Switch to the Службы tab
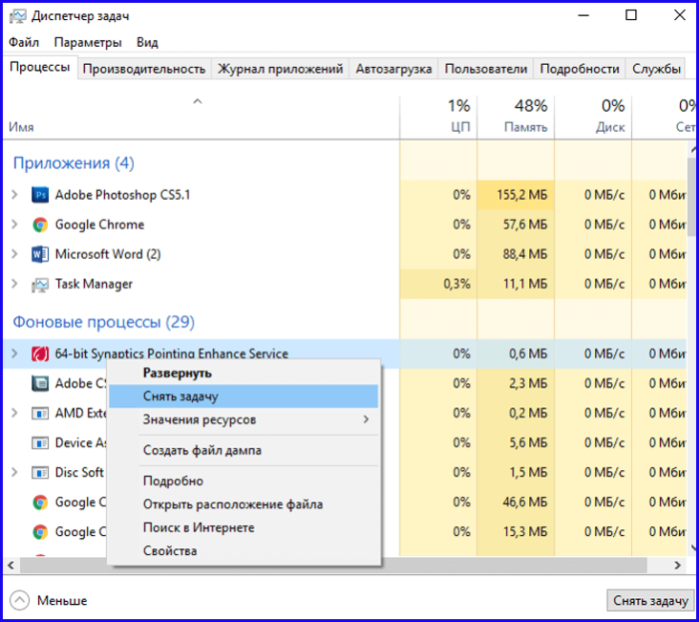Screen dimensions: 699x622 [x=656, y=69]
